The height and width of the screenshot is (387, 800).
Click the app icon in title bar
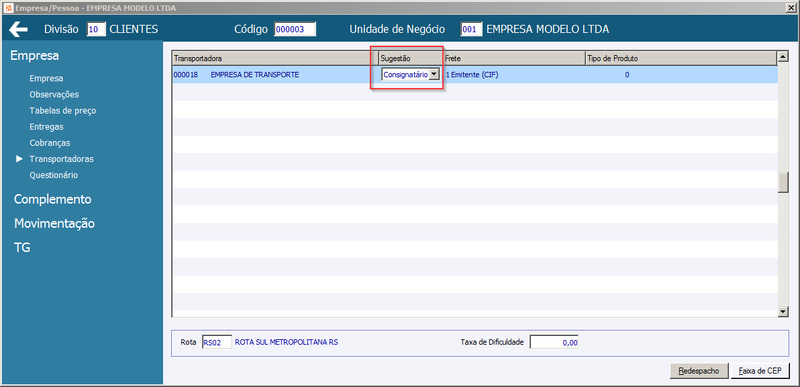click(9, 7)
